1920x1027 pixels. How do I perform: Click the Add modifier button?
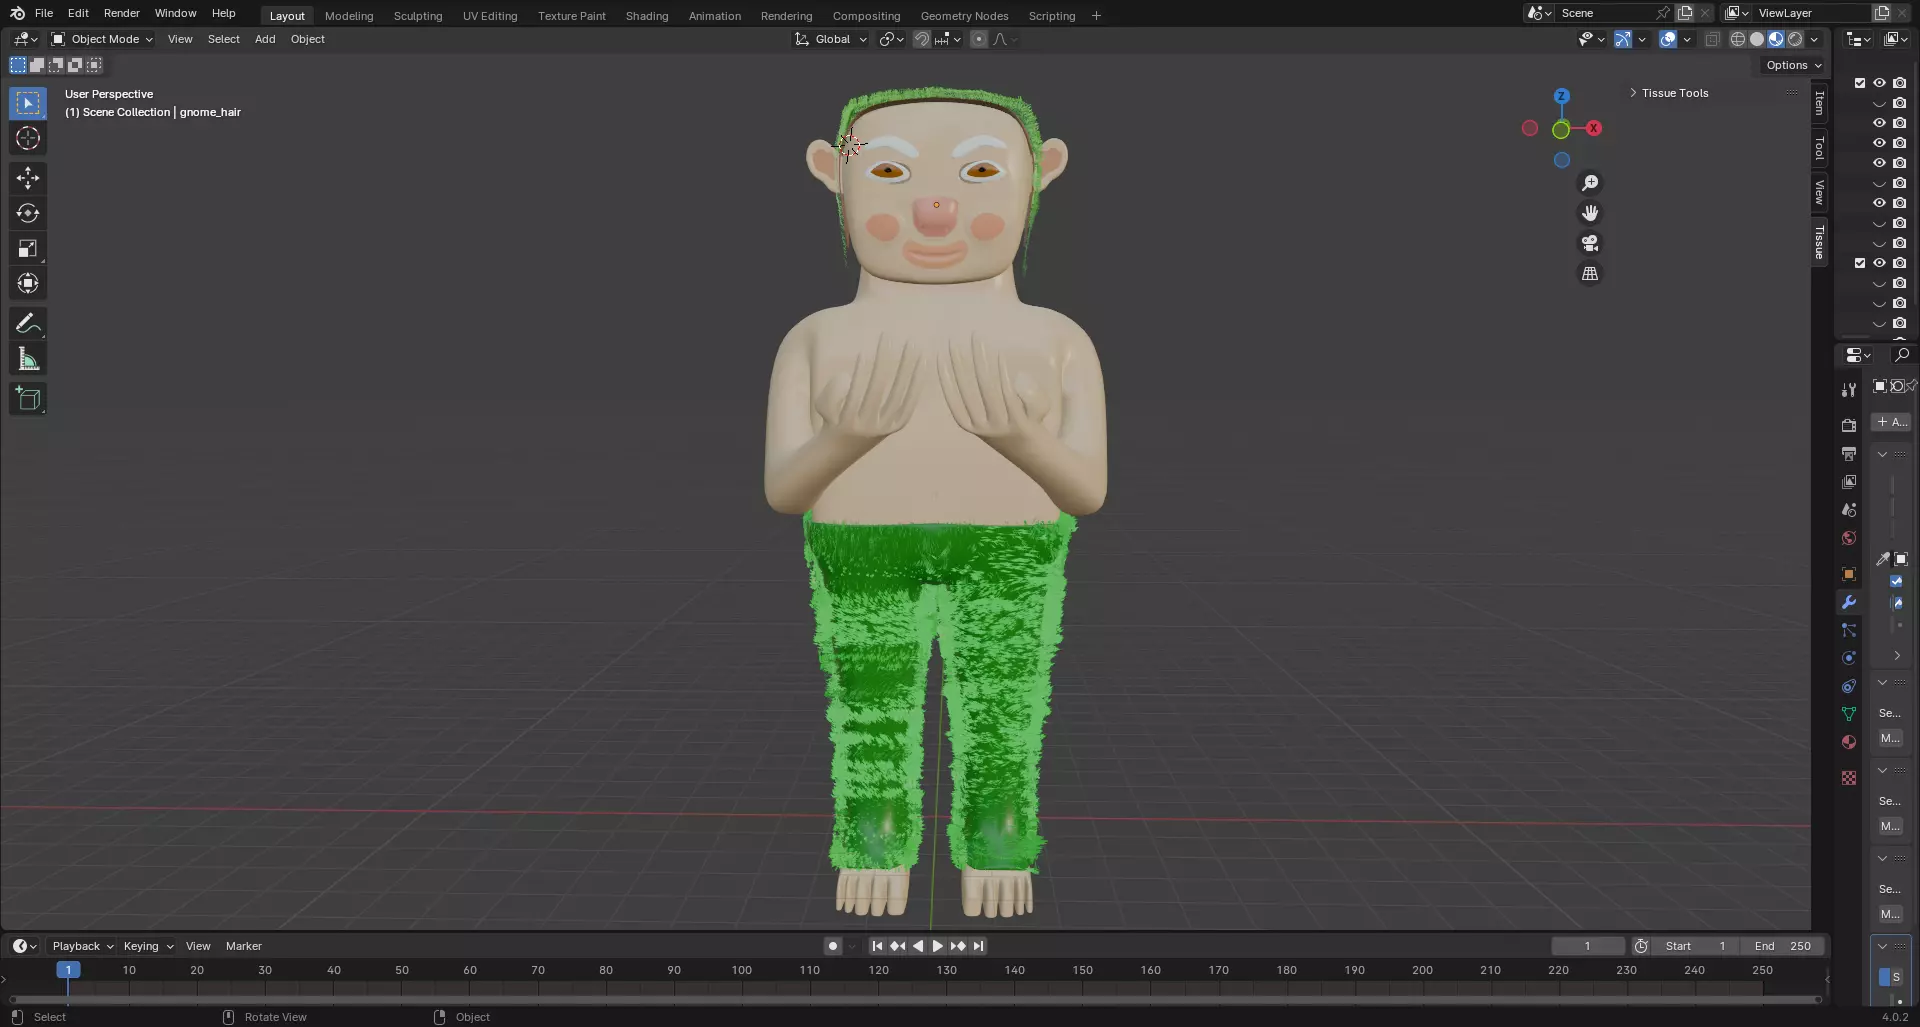click(x=1891, y=422)
